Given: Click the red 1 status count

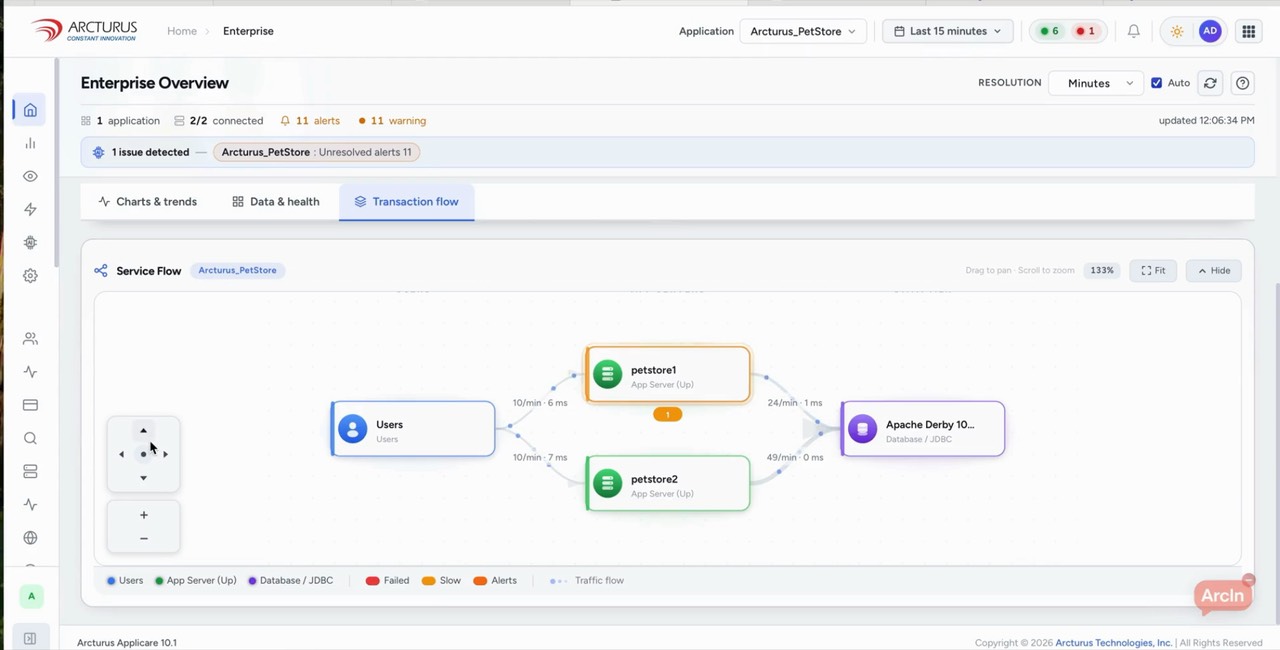Looking at the screenshot, I should click(x=1085, y=31).
